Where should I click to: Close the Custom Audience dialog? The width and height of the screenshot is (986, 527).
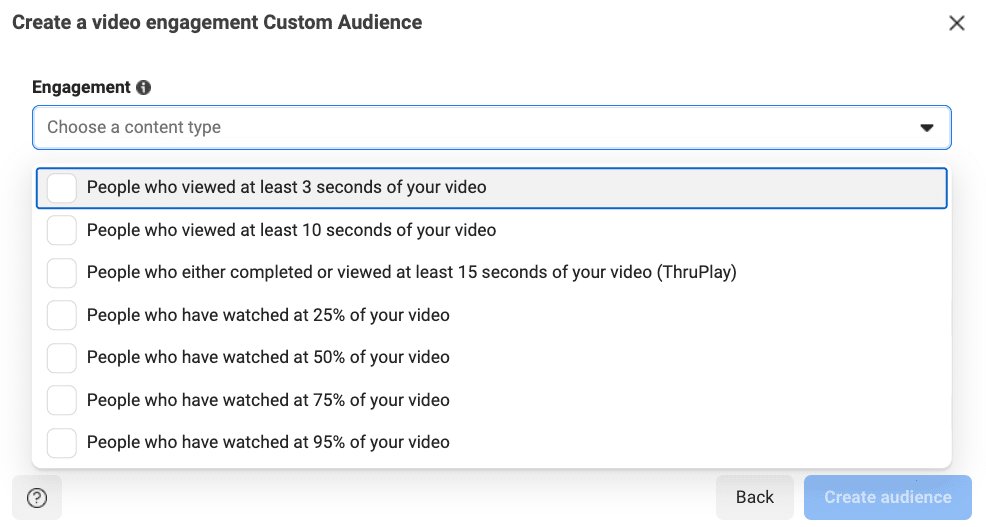[956, 23]
